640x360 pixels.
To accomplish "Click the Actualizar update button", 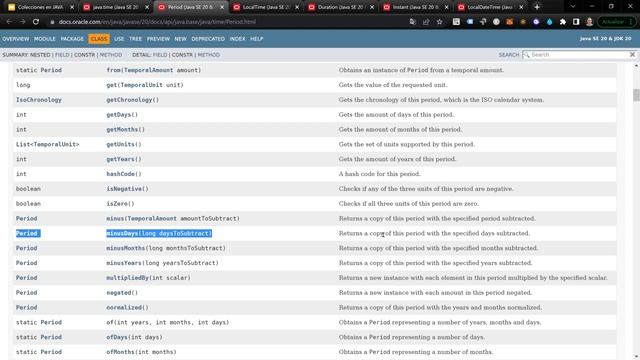I will coord(616,22).
